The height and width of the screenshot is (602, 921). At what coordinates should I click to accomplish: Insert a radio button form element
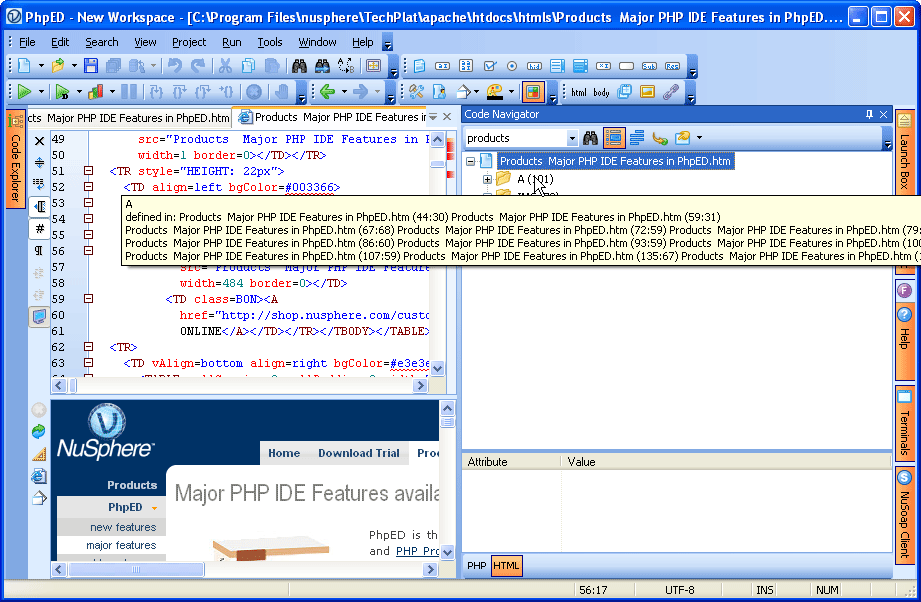click(x=512, y=66)
